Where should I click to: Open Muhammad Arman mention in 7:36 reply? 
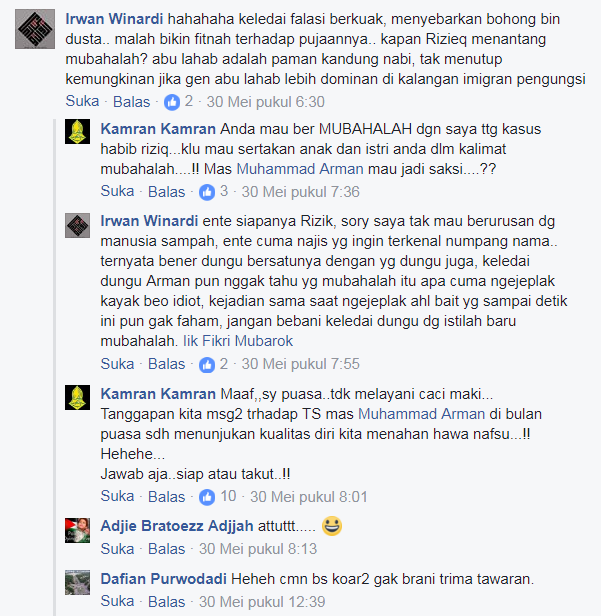300,169
